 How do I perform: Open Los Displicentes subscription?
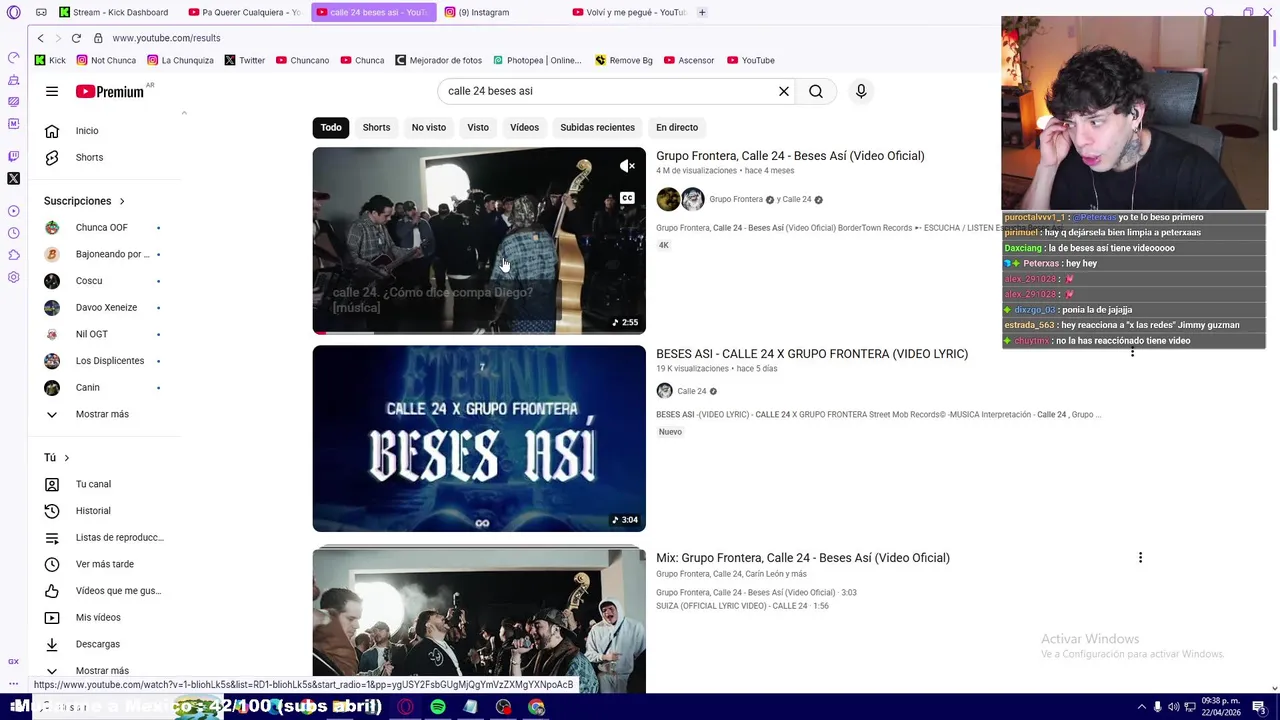coord(104,360)
